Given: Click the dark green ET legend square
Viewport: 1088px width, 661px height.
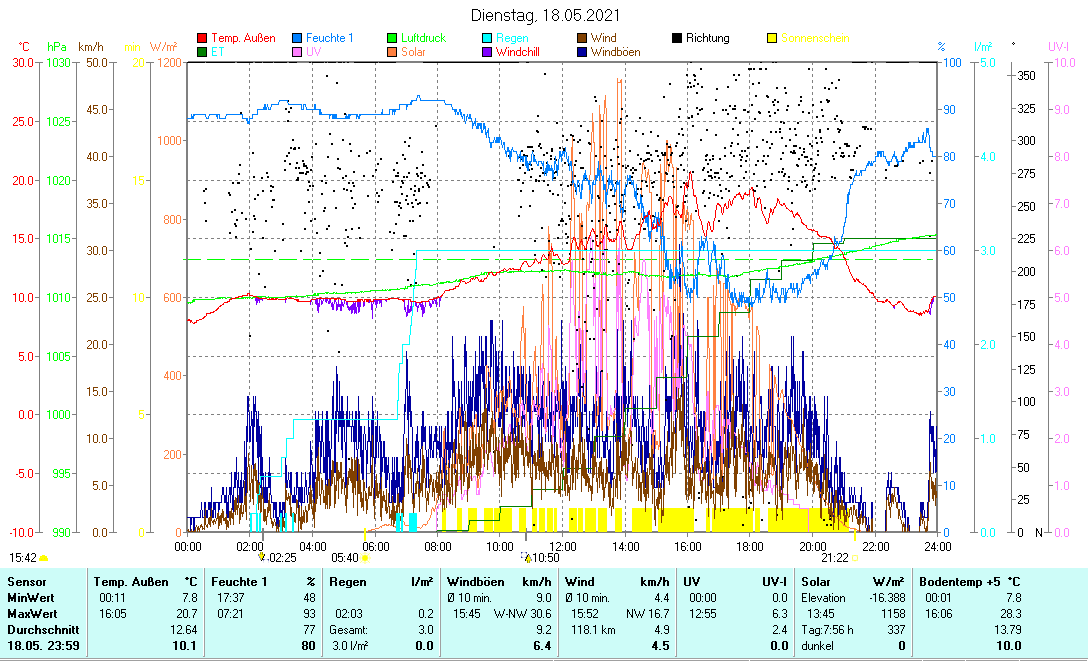Looking at the screenshot, I should pos(202,52).
